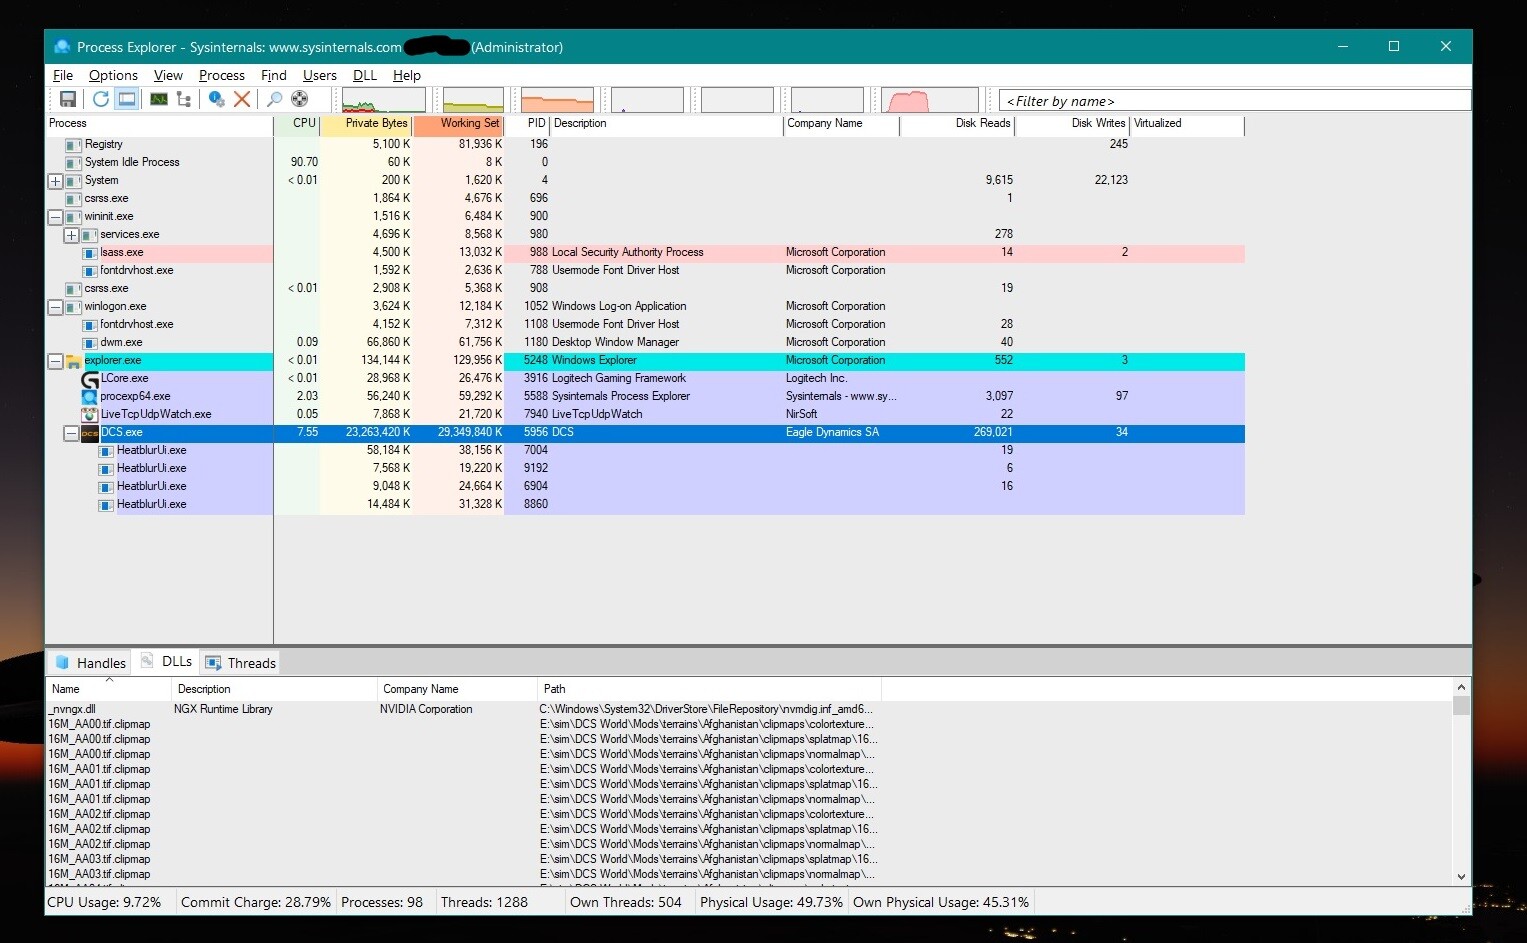Open the Find menu

pos(274,75)
